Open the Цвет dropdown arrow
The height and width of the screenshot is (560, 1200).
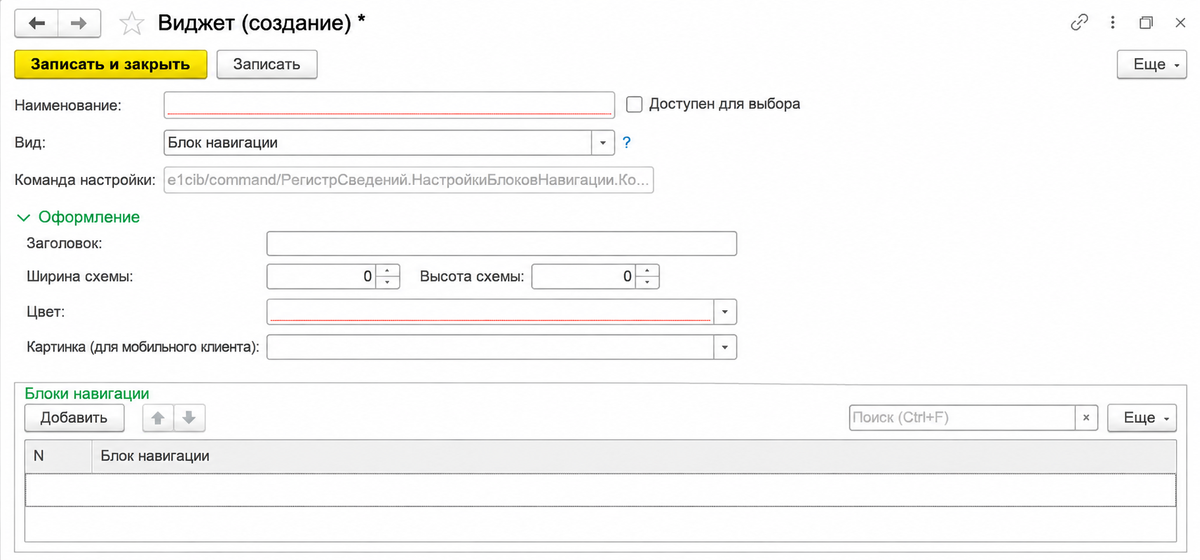(x=725, y=313)
